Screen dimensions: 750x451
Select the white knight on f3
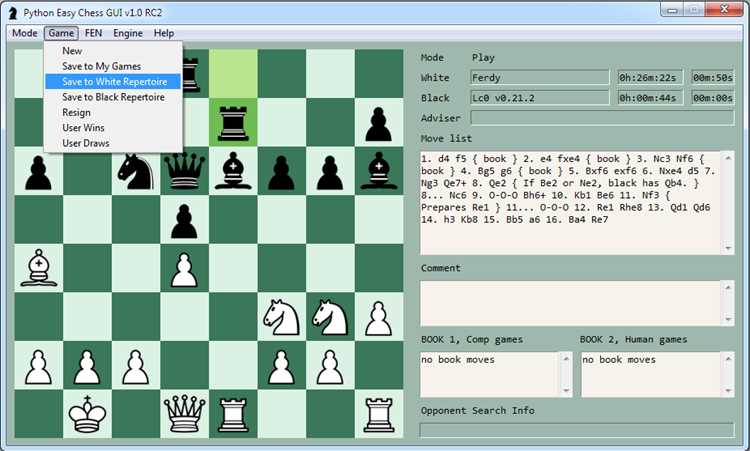[x=281, y=317]
